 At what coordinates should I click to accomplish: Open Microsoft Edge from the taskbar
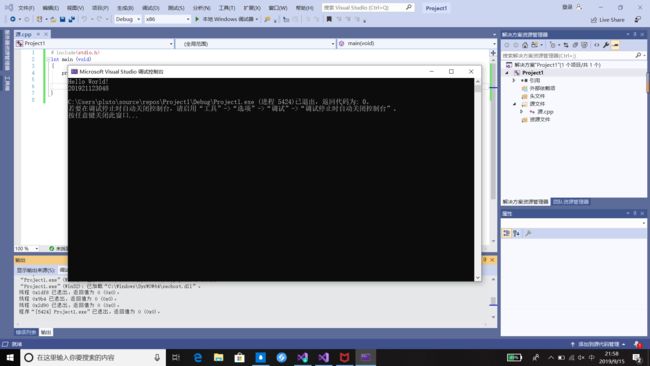point(198,357)
